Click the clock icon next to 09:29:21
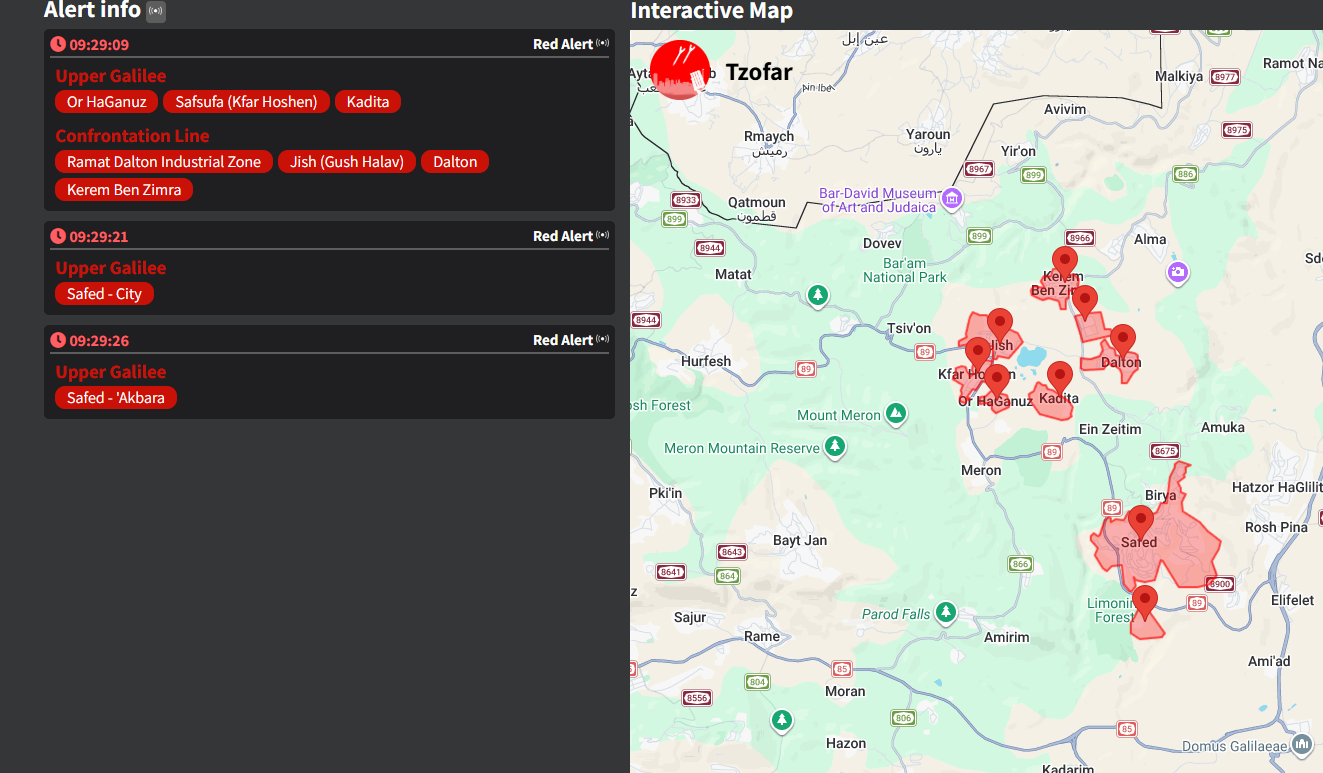1323x773 pixels. click(x=58, y=236)
